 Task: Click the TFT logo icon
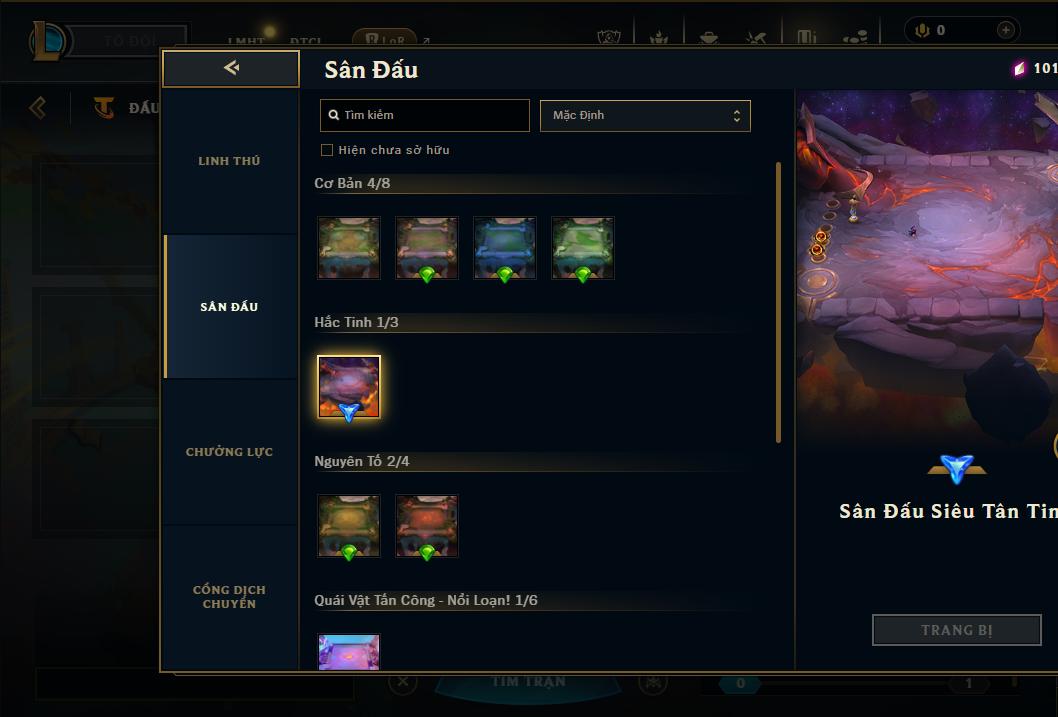click(104, 107)
